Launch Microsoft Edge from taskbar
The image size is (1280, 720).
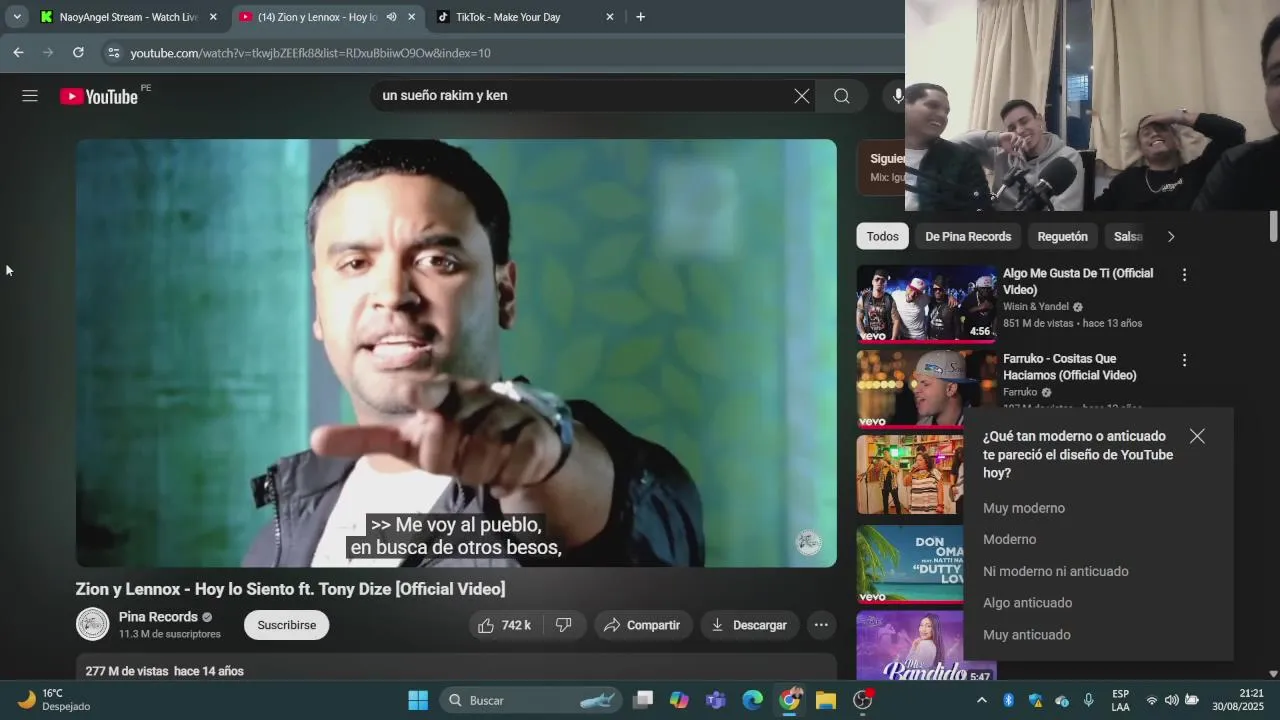(753, 700)
